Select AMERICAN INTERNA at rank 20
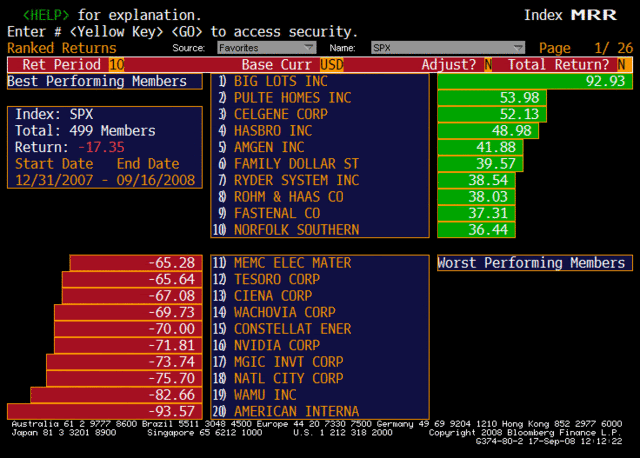The height and width of the screenshot is (458, 640). pos(296,411)
